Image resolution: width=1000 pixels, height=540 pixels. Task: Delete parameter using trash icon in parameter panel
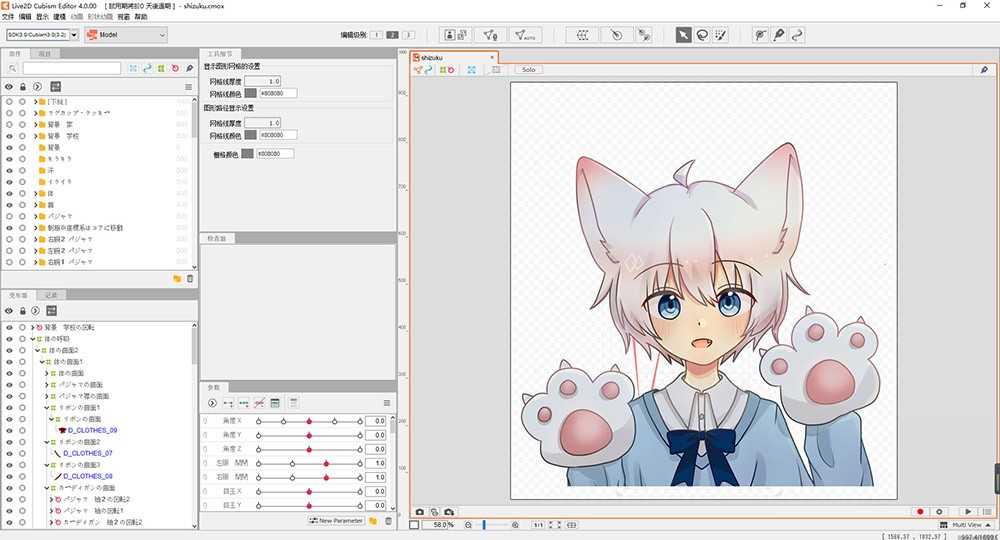[x=388, y=521]
